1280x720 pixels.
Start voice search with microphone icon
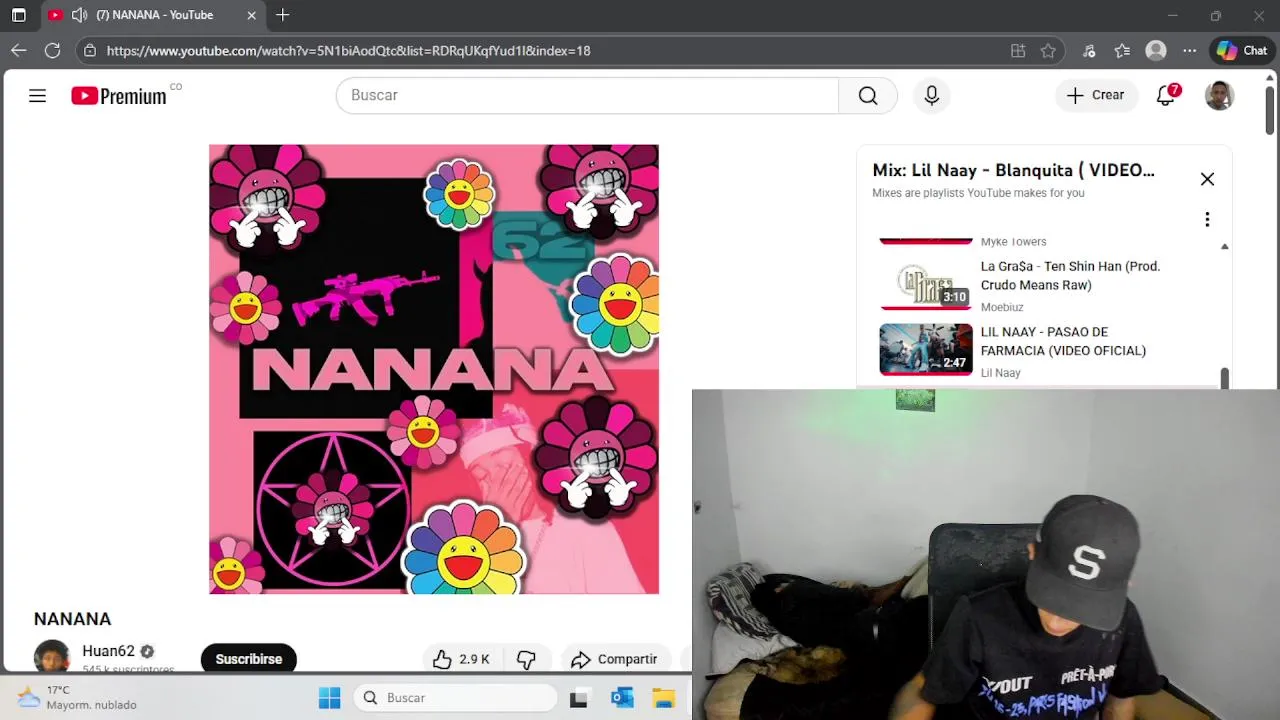pyautogui.click(x=931, y=95)
